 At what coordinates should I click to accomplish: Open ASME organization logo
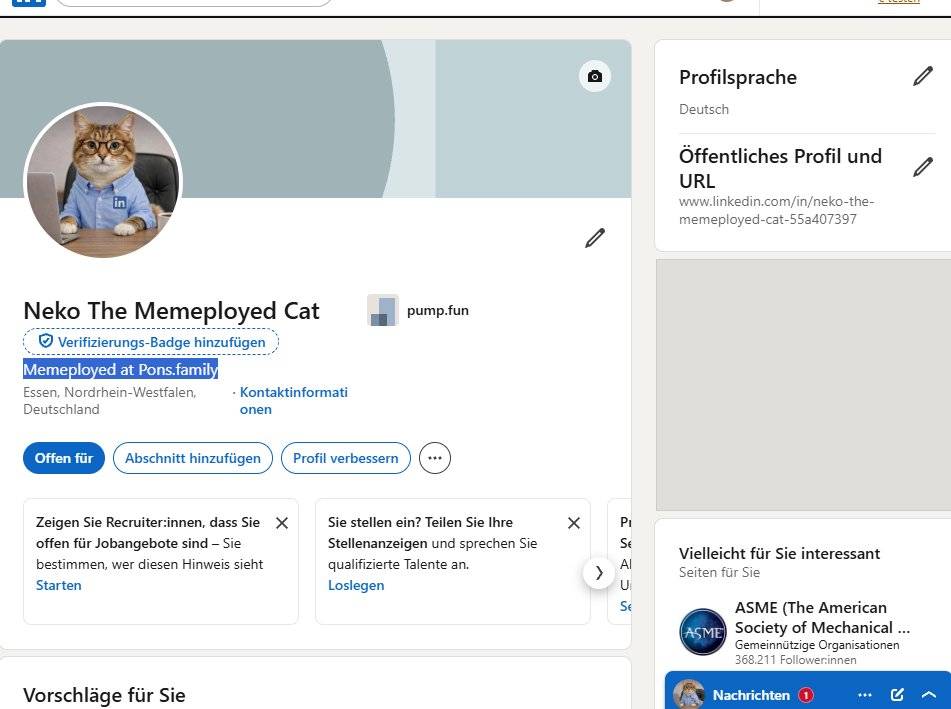click(702, 632)
